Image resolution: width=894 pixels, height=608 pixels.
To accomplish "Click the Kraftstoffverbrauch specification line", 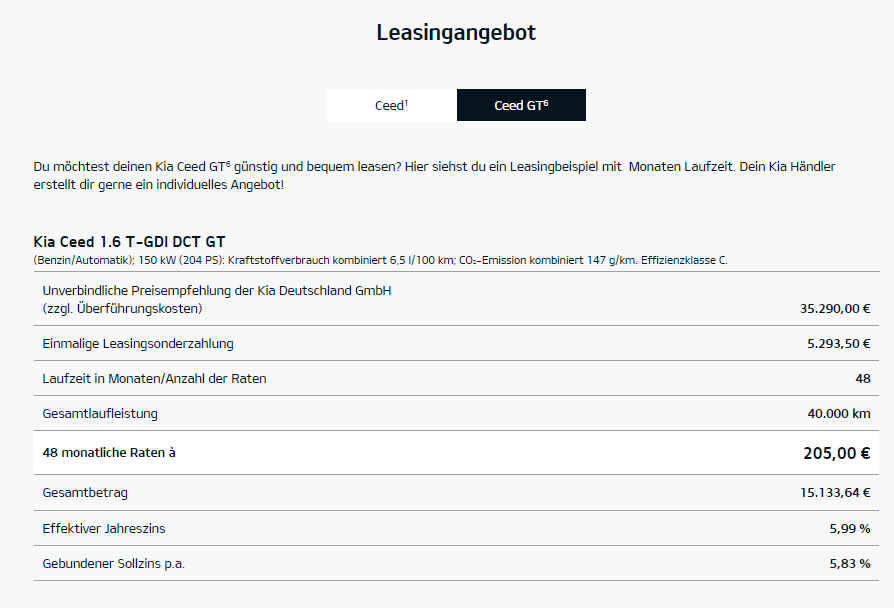I will [x=380, y=260].
